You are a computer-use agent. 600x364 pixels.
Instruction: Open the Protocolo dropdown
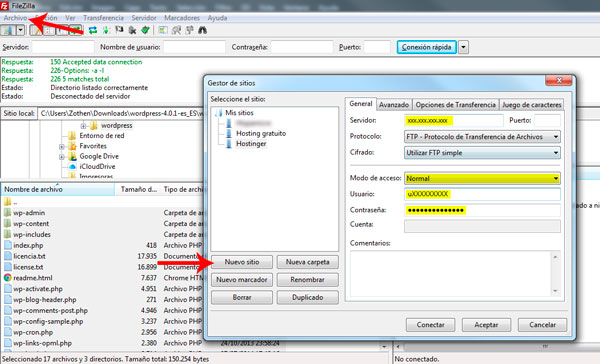click(x=482, y=137)
